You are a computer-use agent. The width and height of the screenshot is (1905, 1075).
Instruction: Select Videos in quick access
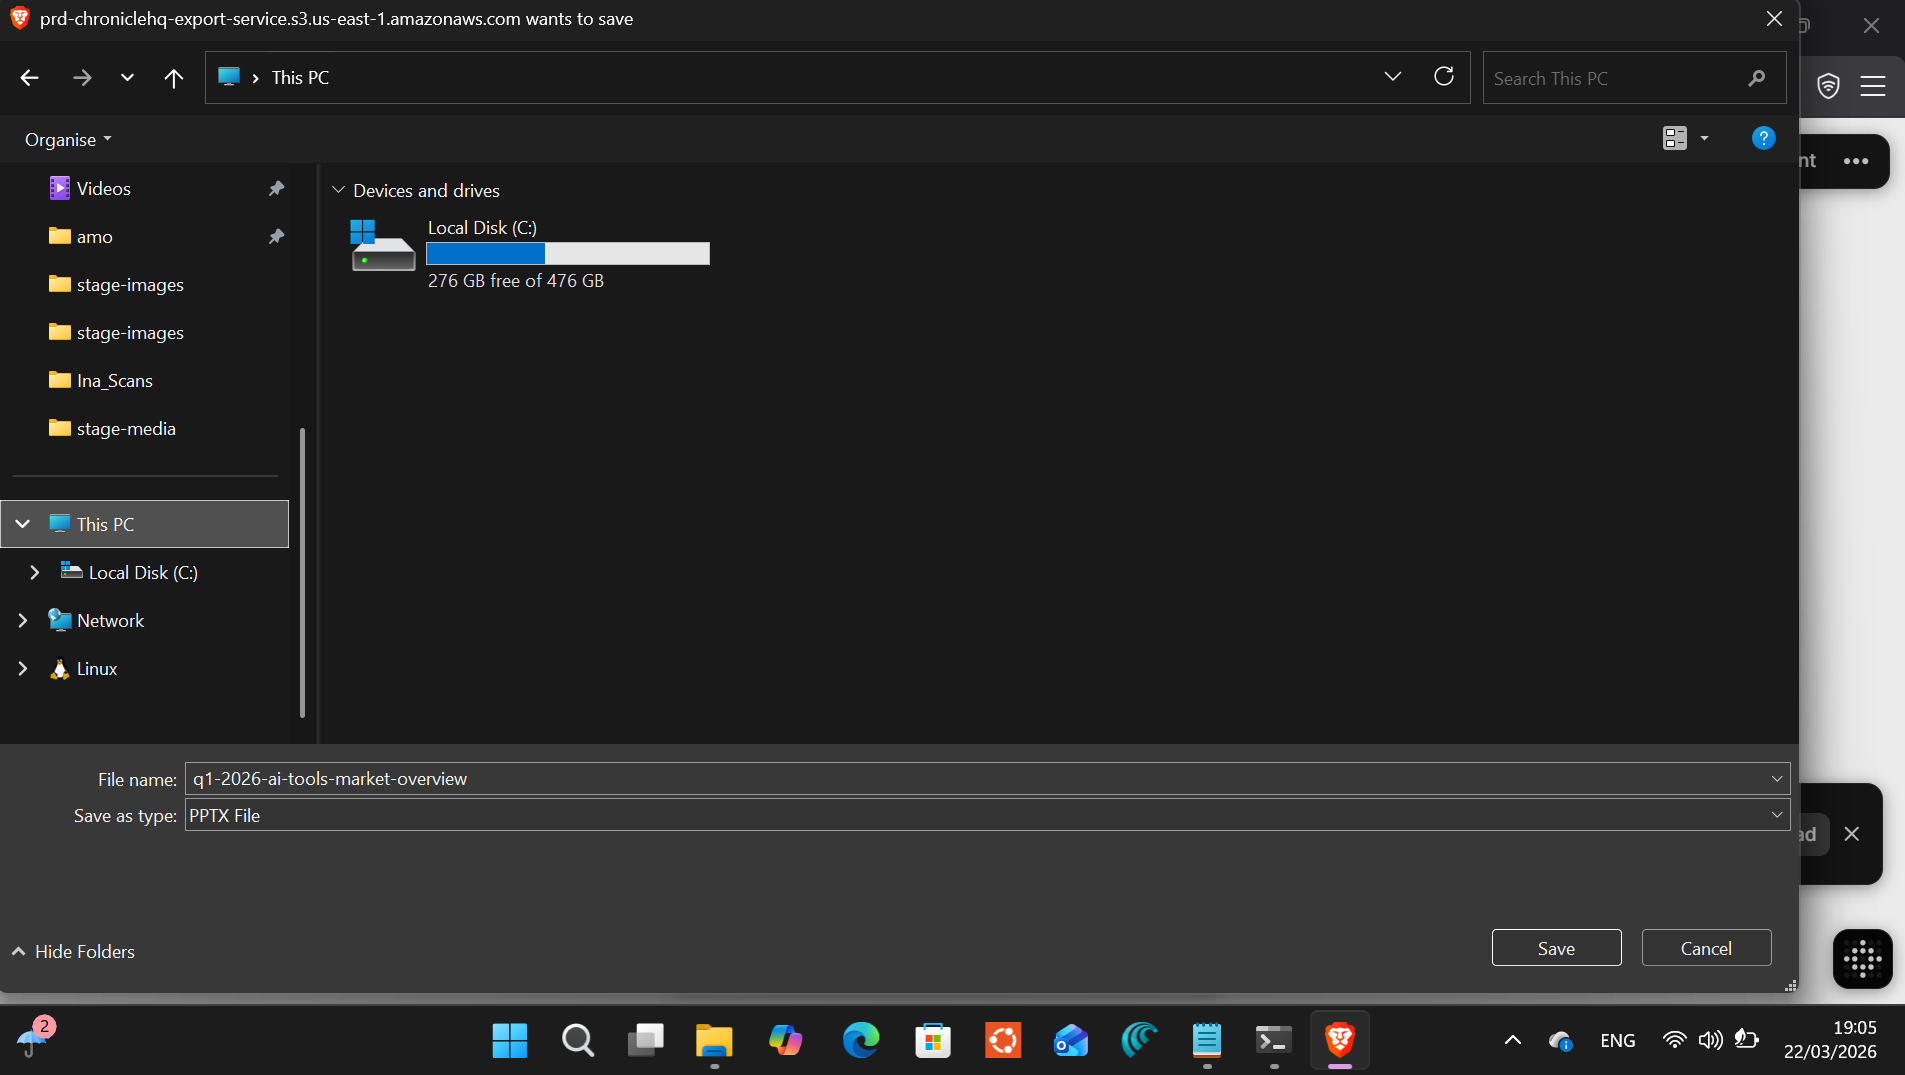(x=103, y=189)
